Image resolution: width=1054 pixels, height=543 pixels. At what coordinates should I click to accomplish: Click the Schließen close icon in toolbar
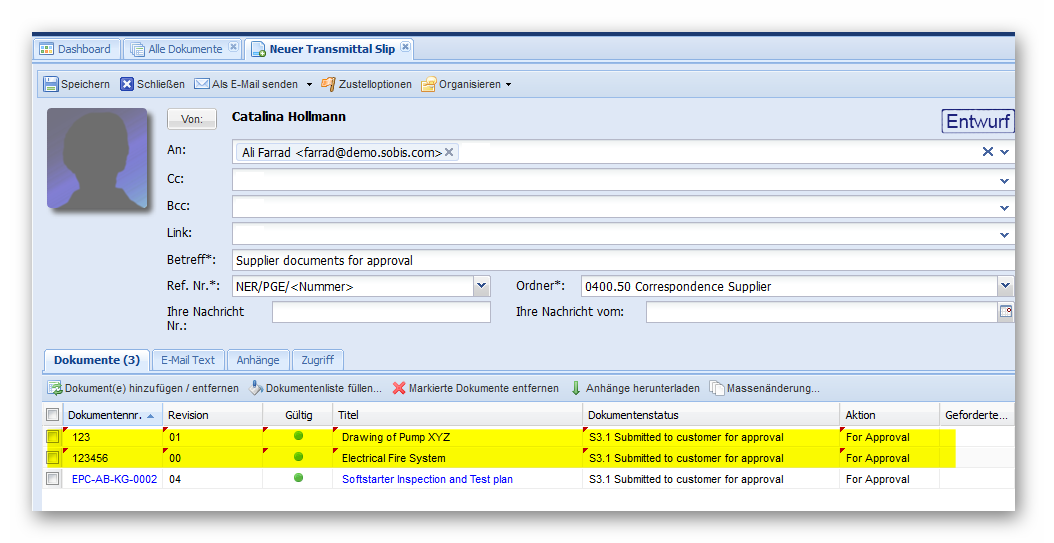(x=127, y=84)
